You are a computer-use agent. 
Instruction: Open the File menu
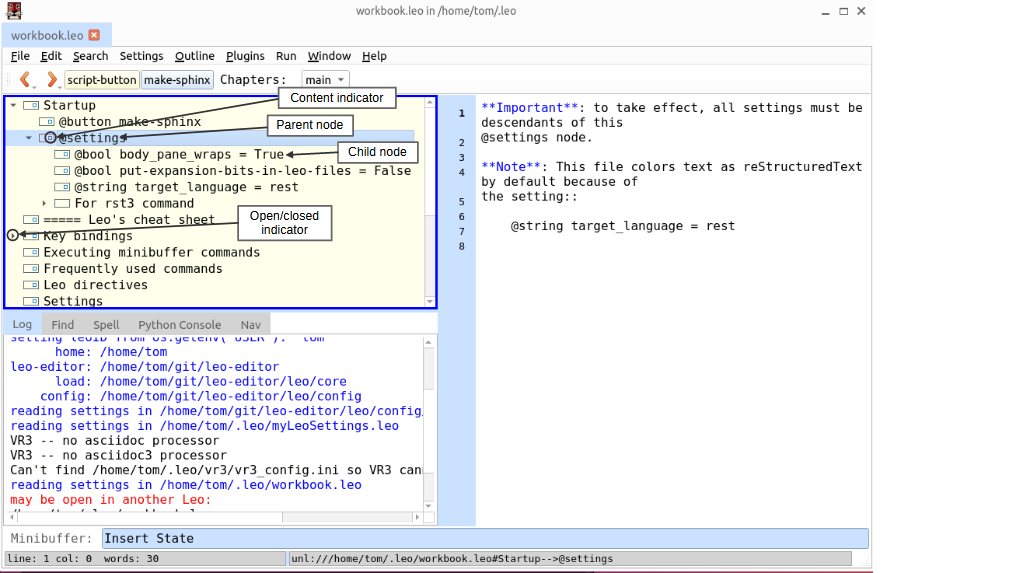coord(20,56)
